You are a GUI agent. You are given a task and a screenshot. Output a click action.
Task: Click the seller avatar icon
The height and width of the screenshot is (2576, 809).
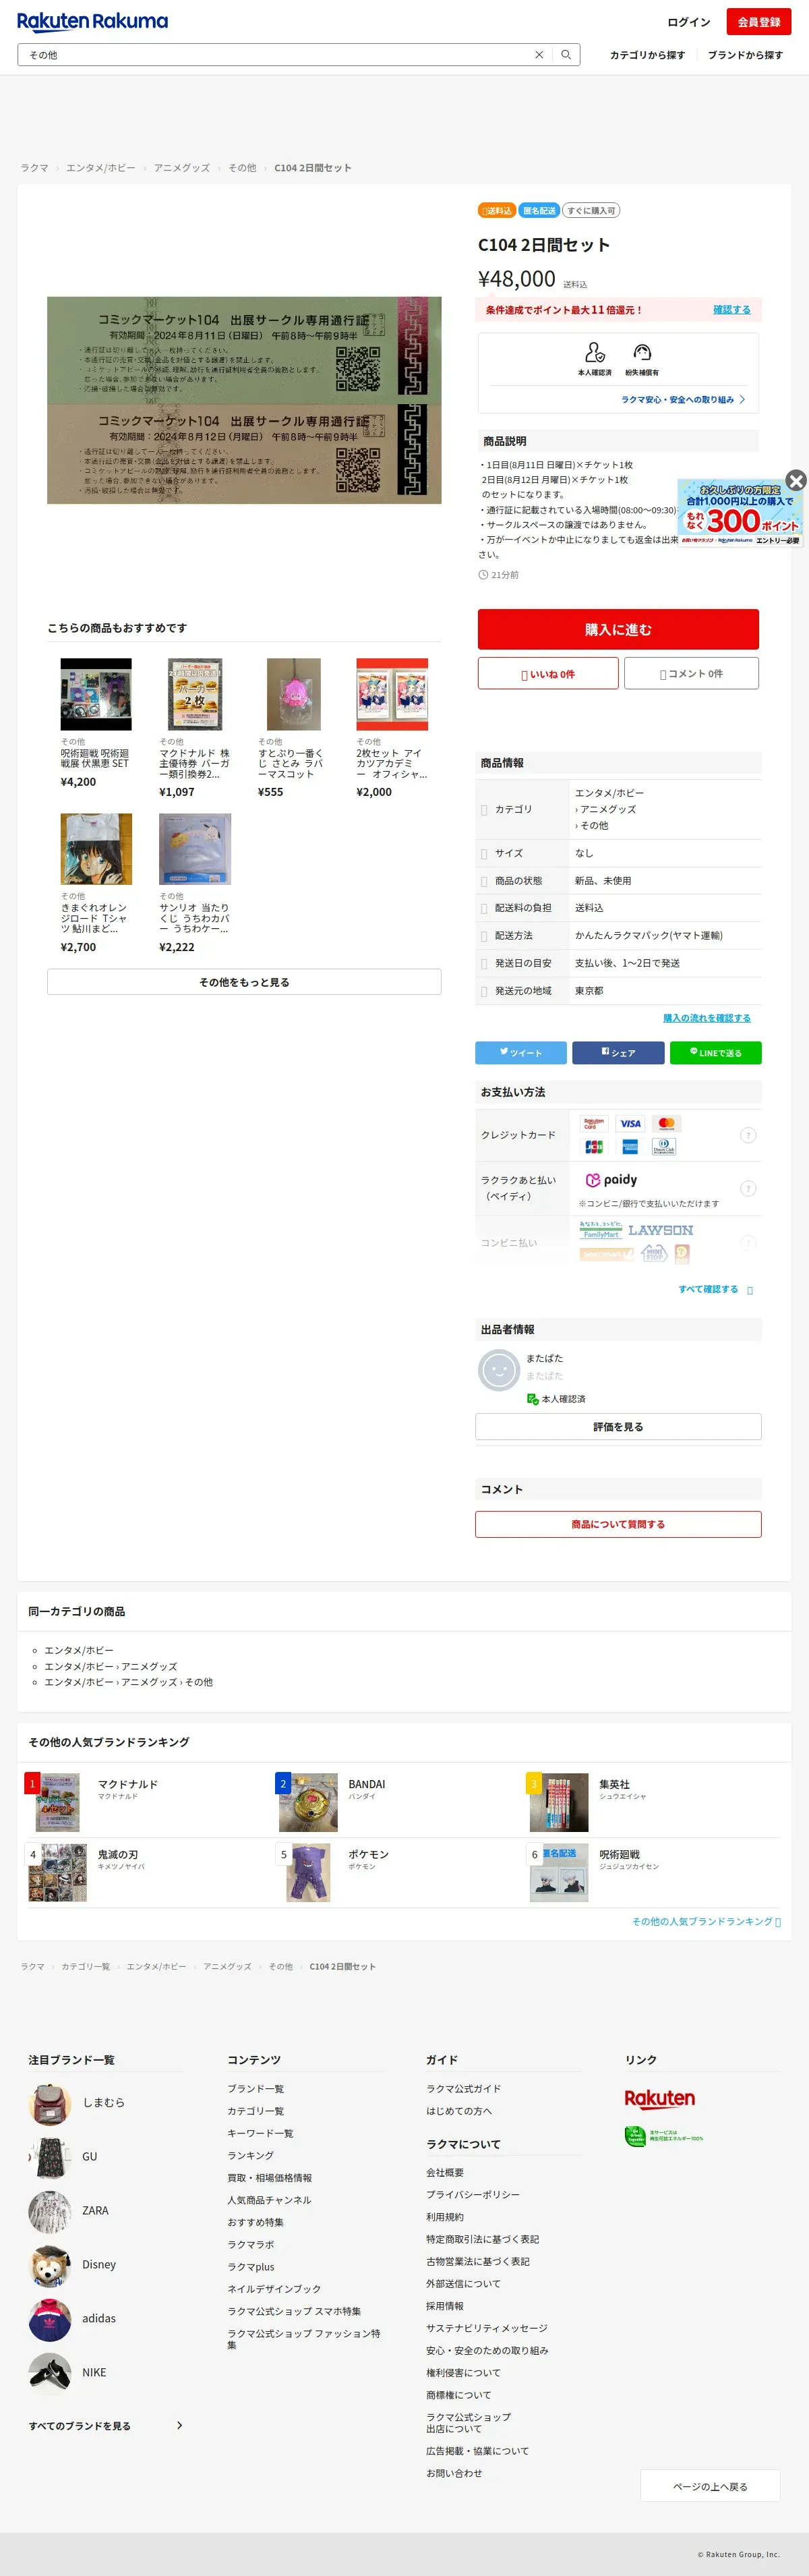tap(498, 1370)
